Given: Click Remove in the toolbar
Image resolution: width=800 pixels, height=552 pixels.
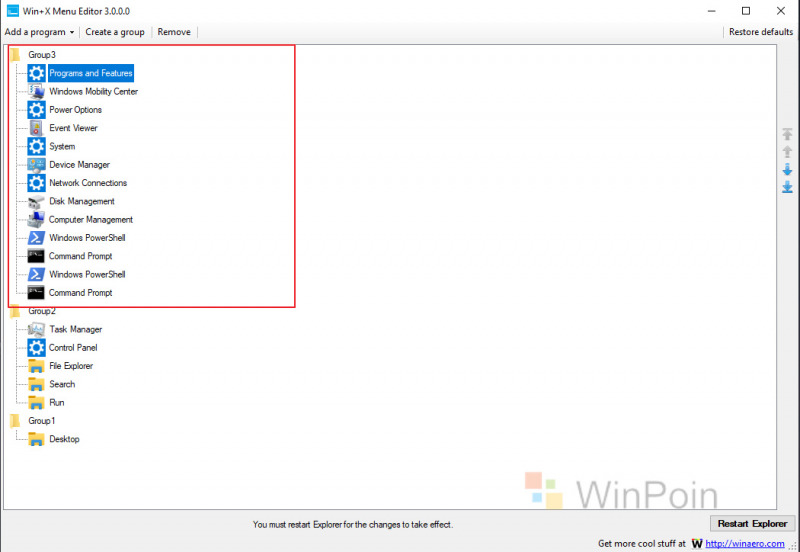Looking at the screenshot, I should [x=174, y=32].
